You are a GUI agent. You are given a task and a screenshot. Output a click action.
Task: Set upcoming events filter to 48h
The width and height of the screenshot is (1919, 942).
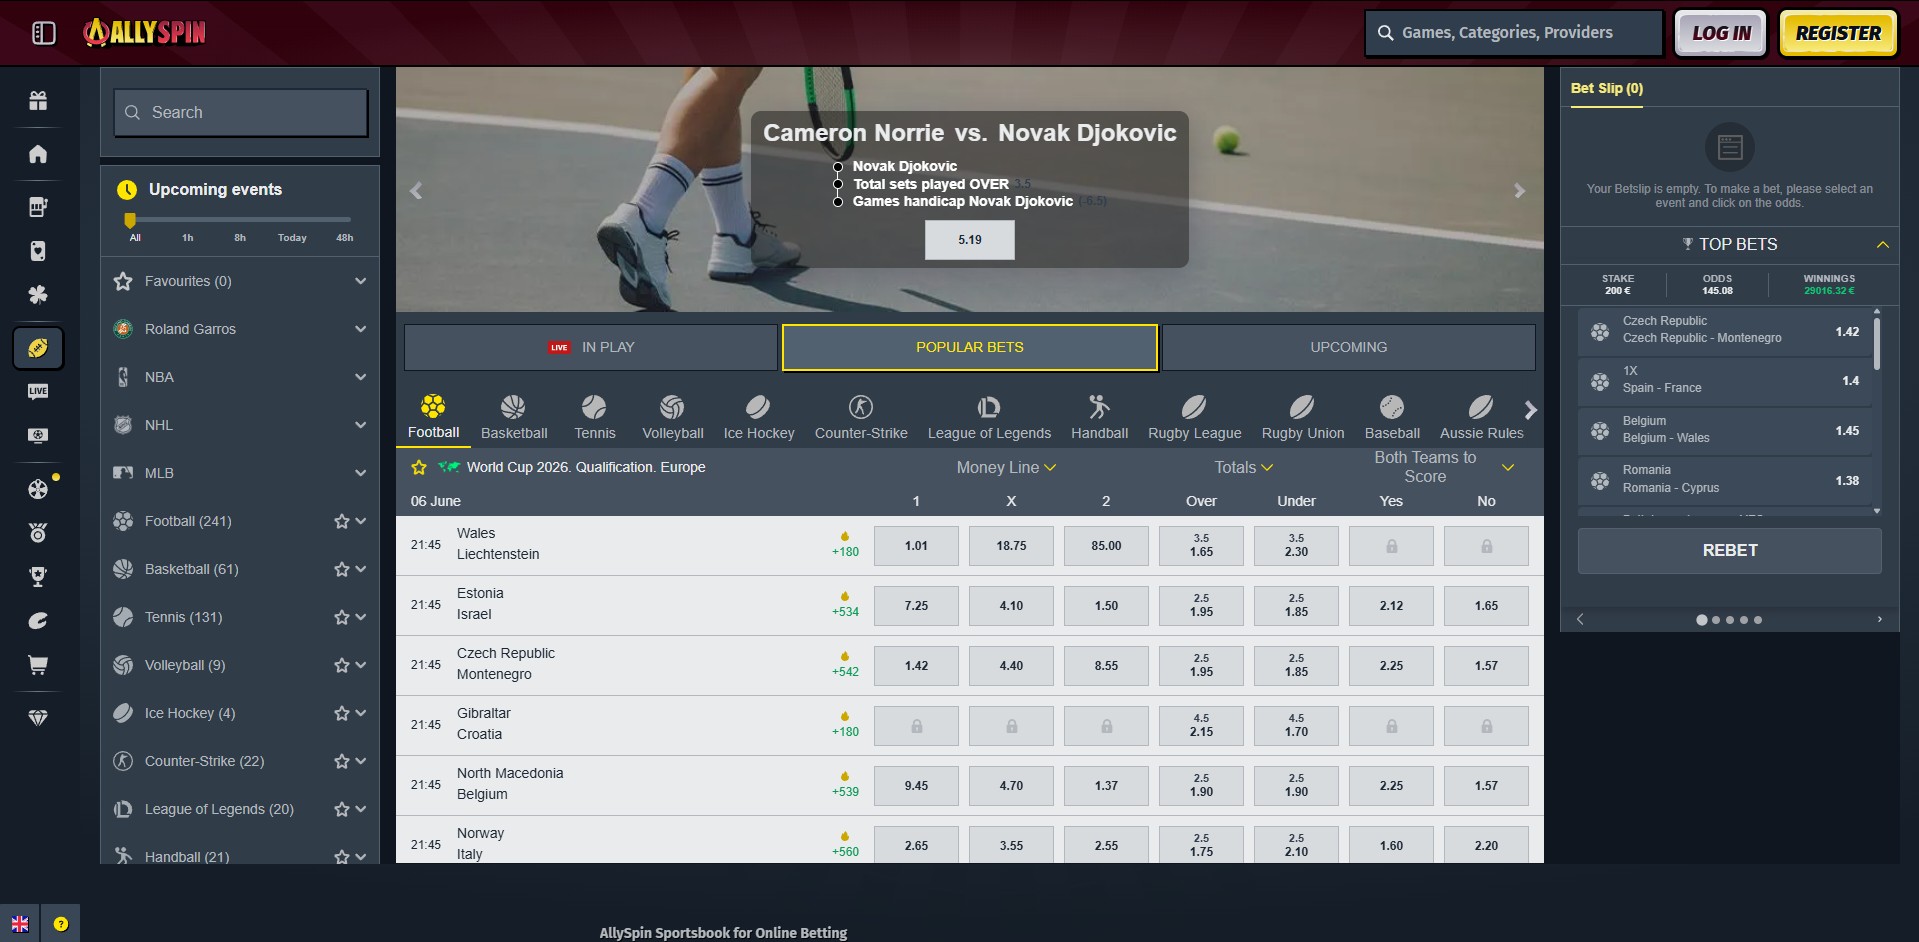coord(345,237)
